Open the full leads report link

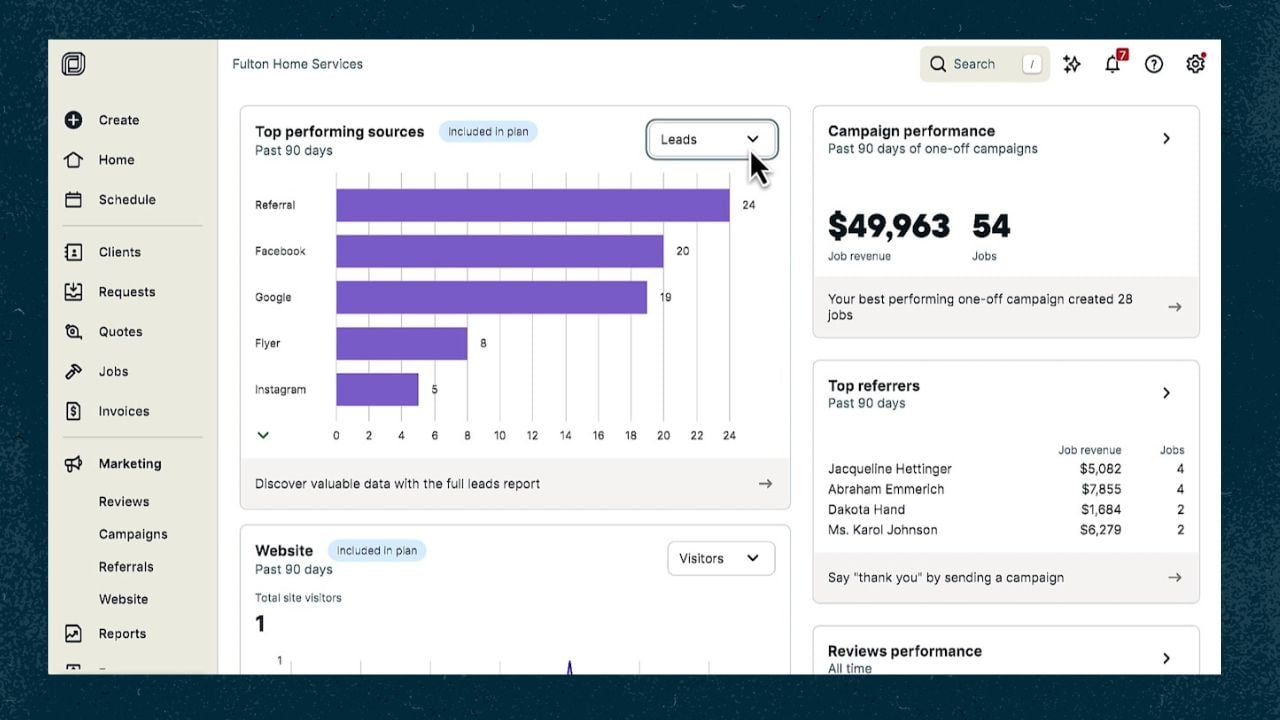[515, 484]
